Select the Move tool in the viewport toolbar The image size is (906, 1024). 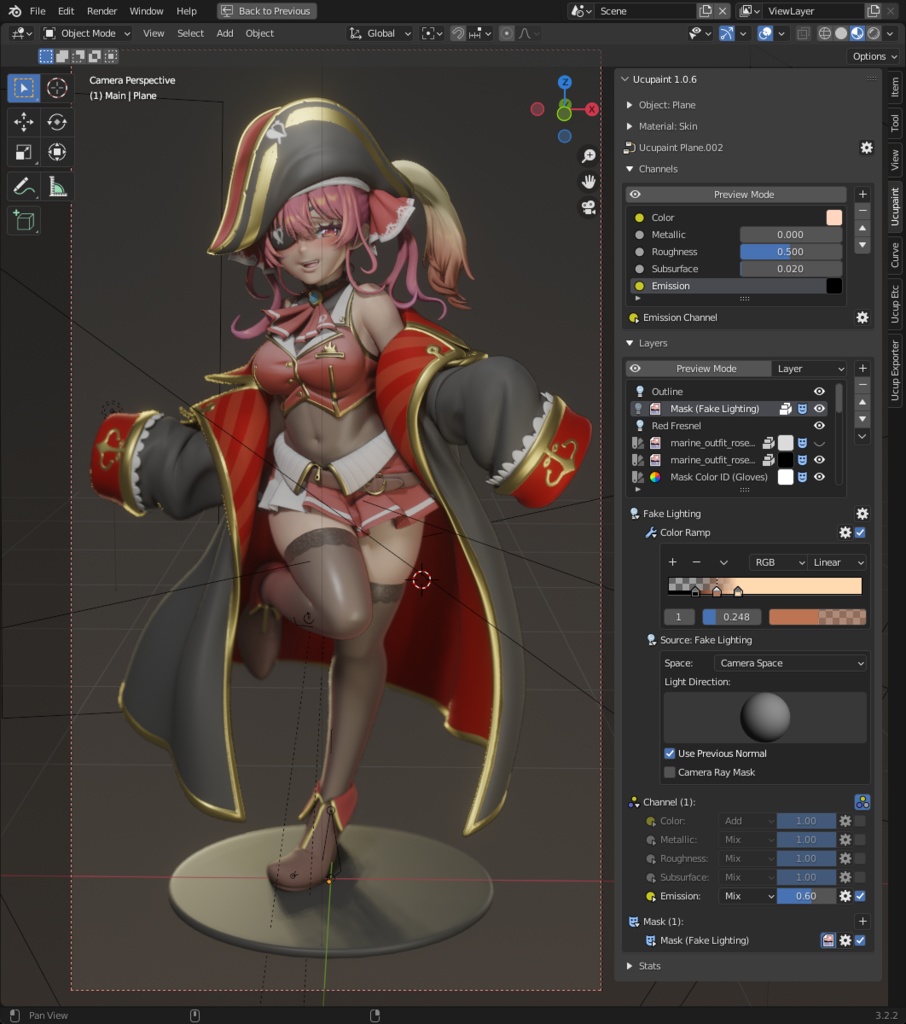click(24, 122)
